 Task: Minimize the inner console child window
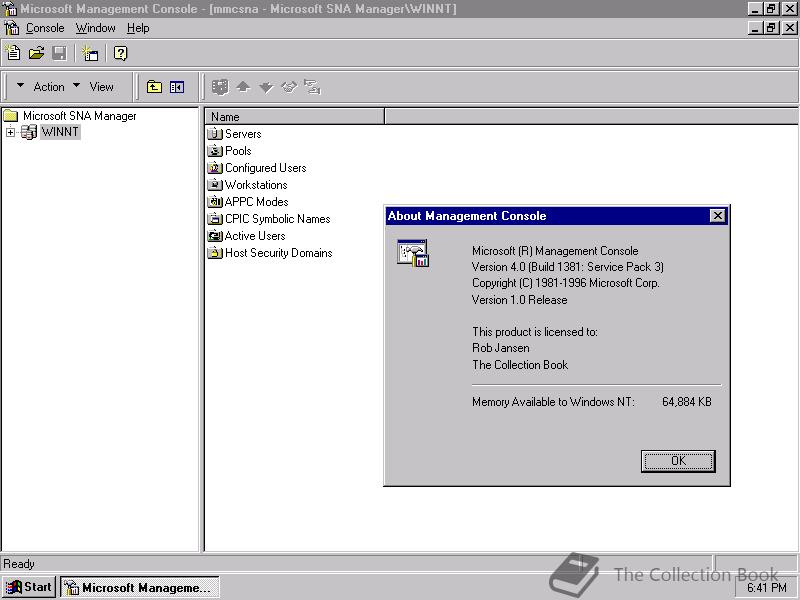756,28
